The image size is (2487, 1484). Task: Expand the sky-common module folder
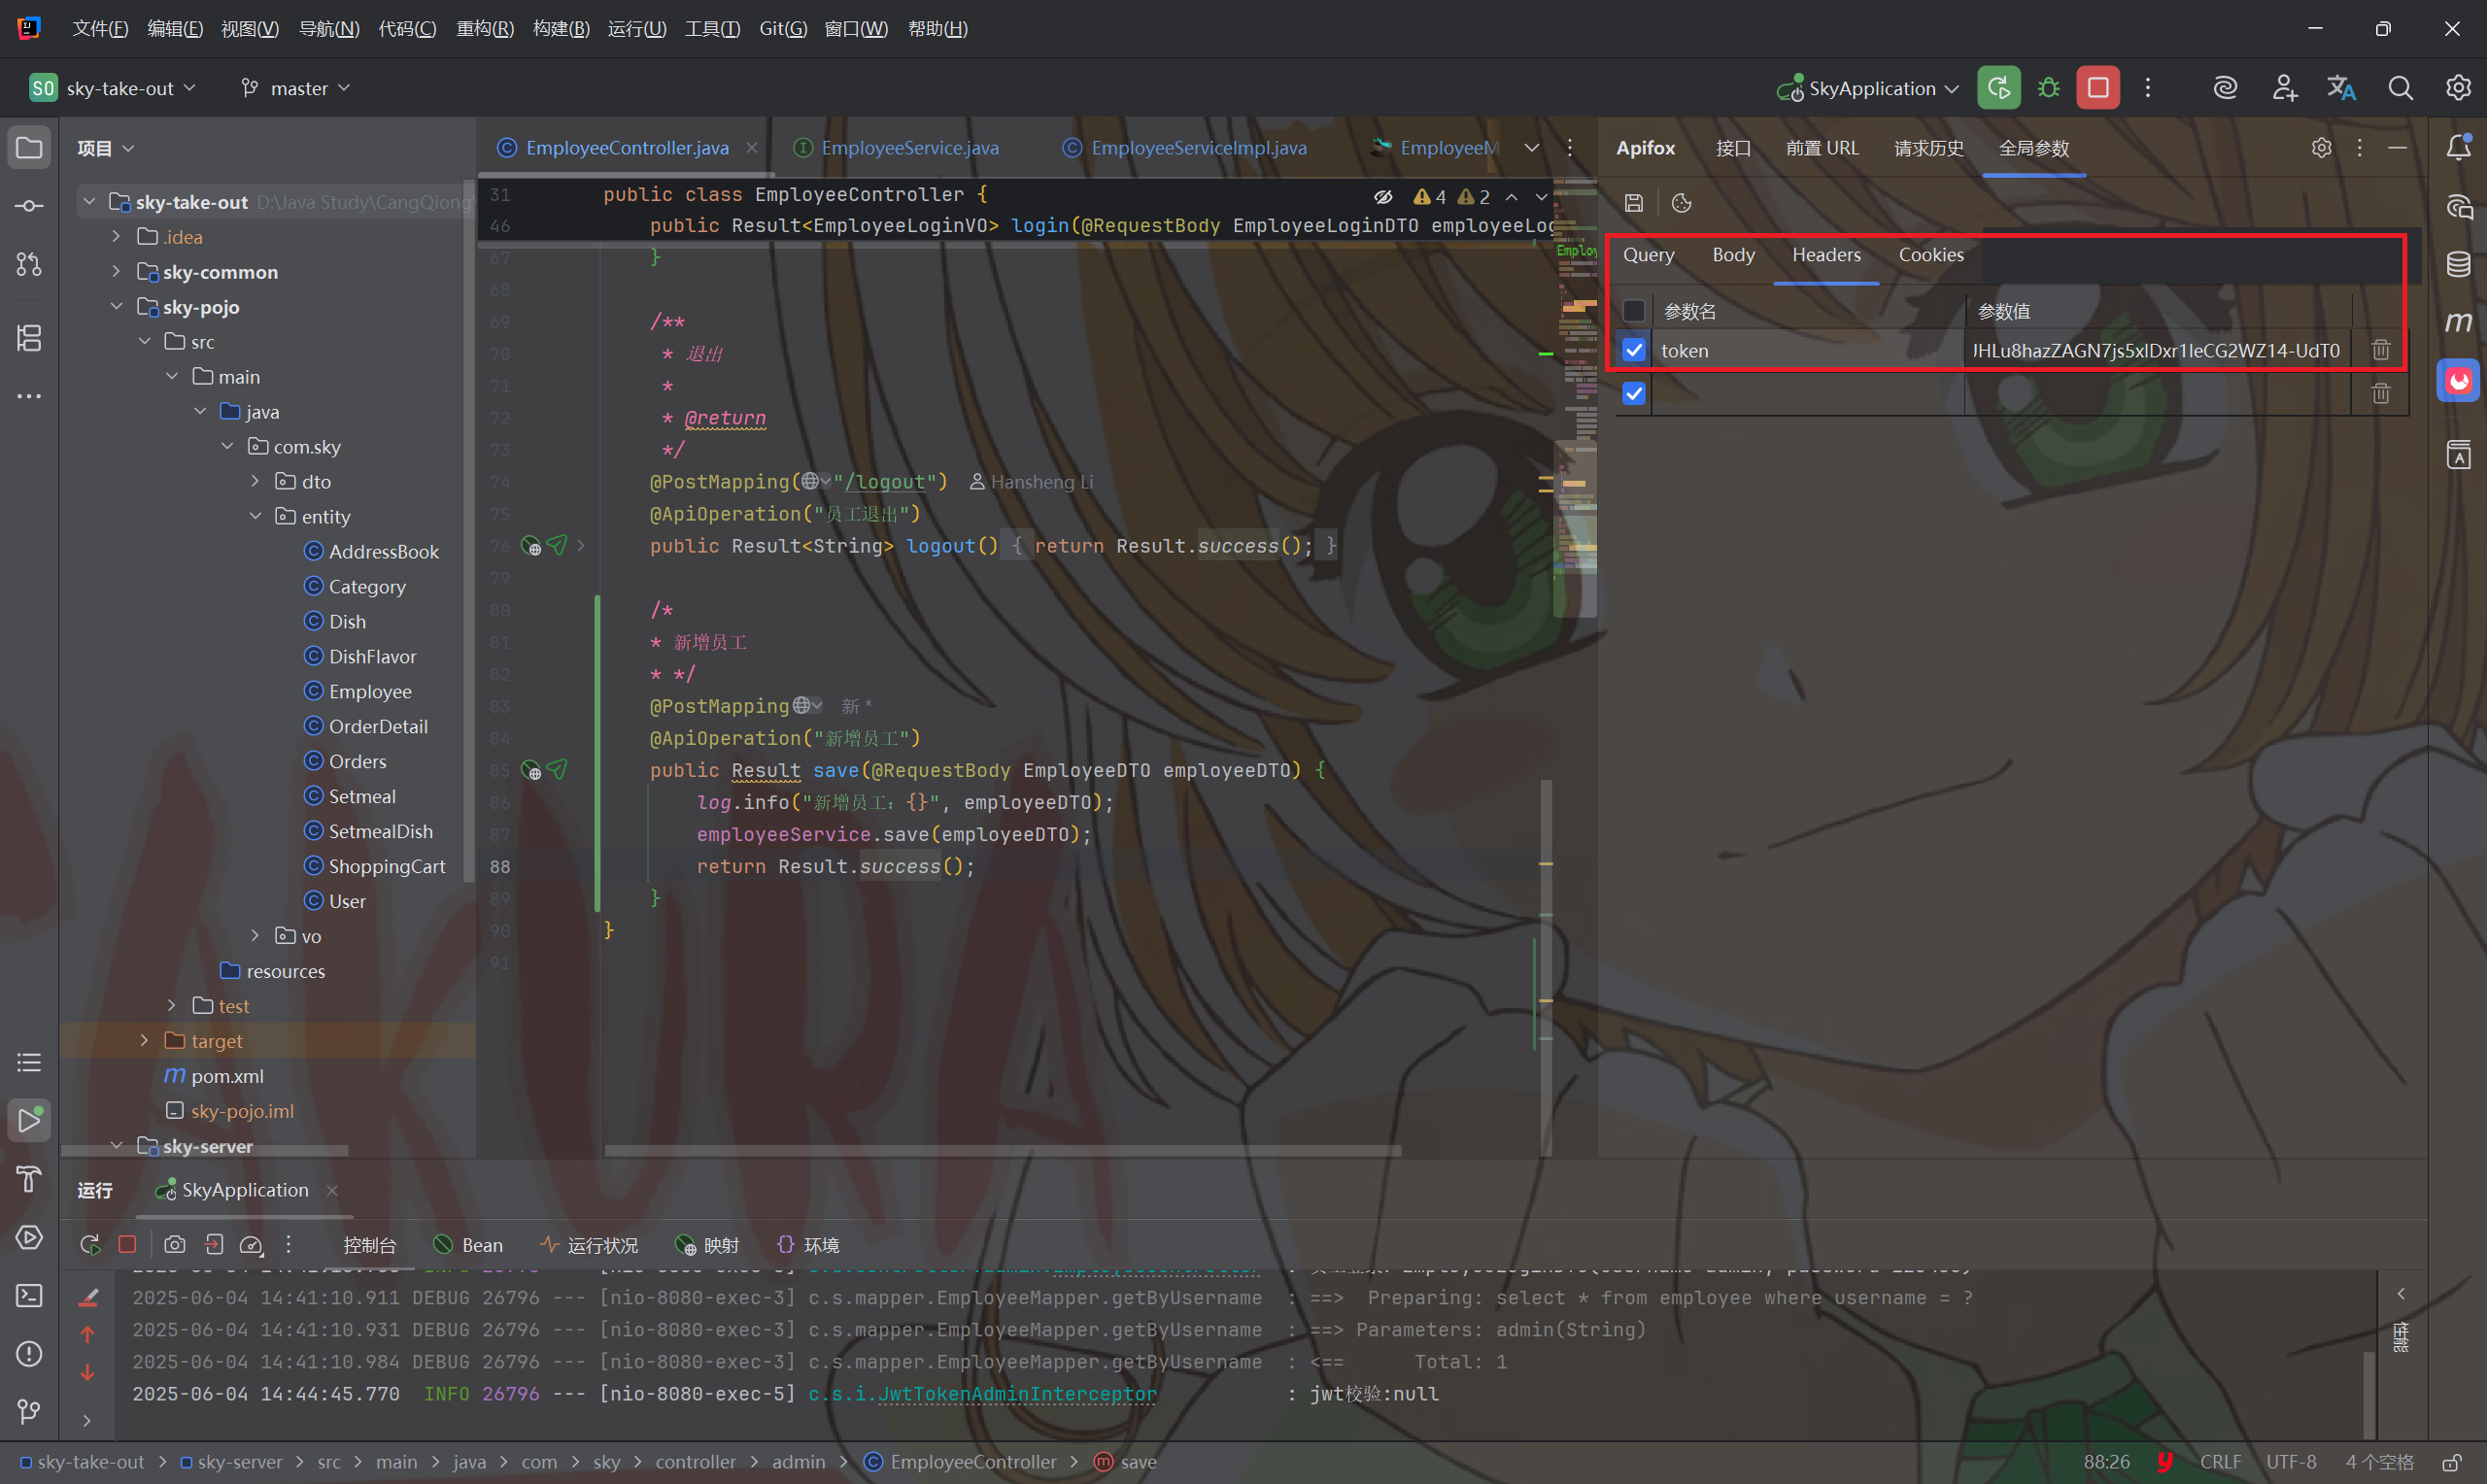[x=116, y=272]
